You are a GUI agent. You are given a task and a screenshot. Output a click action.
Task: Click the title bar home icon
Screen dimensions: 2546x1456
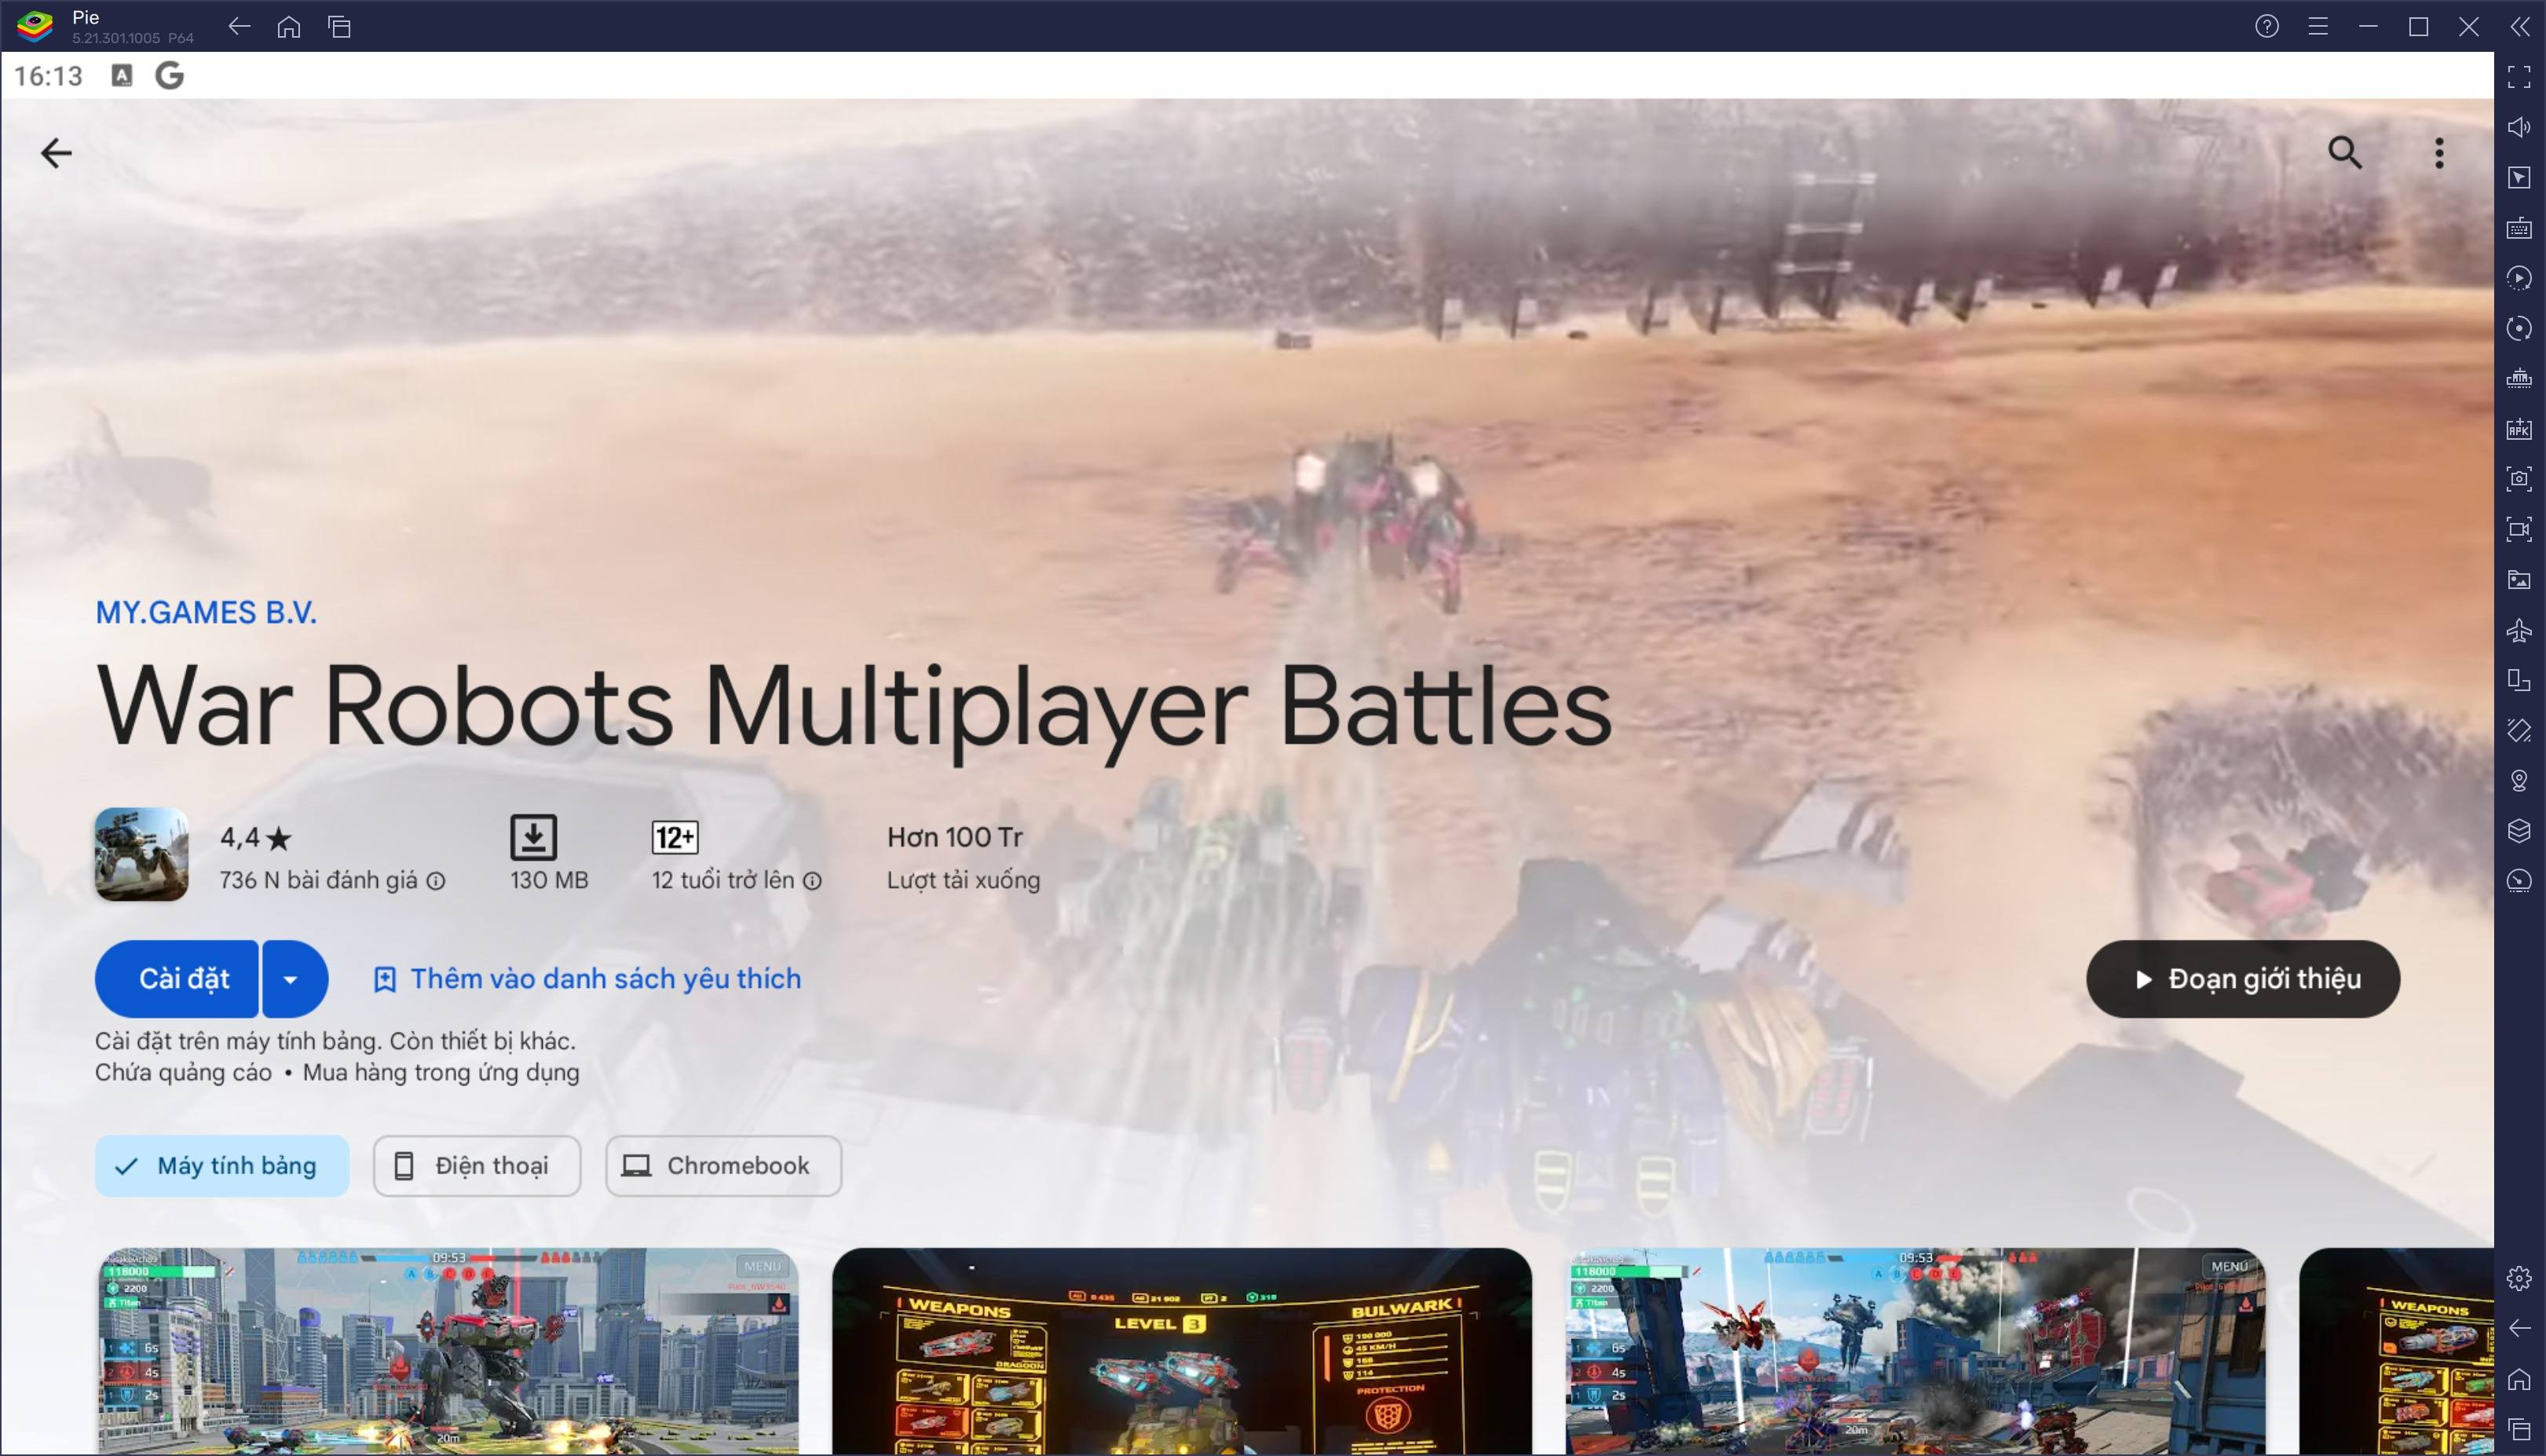click(289, 27)
